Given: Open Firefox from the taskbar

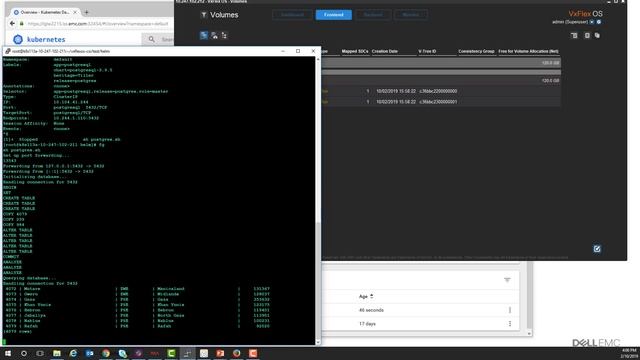Looking at the screenshot, I should [236, 353].
